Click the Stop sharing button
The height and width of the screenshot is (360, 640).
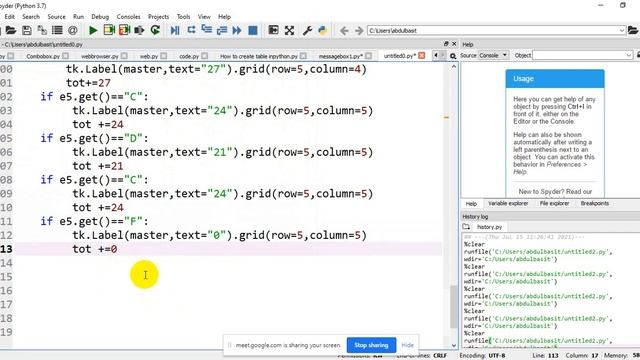[x=371, y=345]
